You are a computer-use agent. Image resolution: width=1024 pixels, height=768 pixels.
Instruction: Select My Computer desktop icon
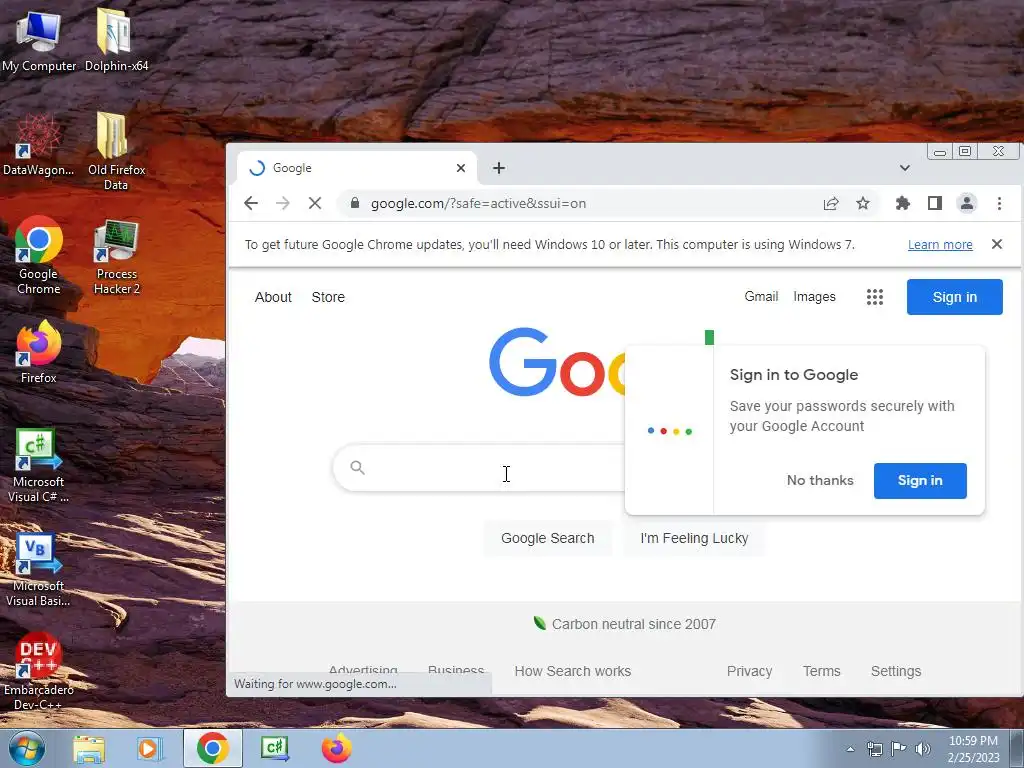tap(39, 41)
